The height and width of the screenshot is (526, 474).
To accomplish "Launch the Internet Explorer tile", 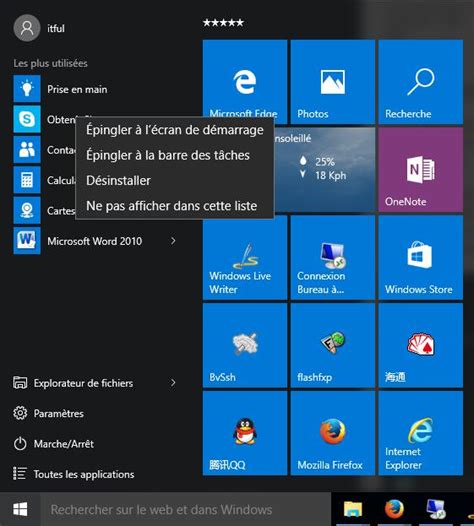I will [x=421, y=433].
